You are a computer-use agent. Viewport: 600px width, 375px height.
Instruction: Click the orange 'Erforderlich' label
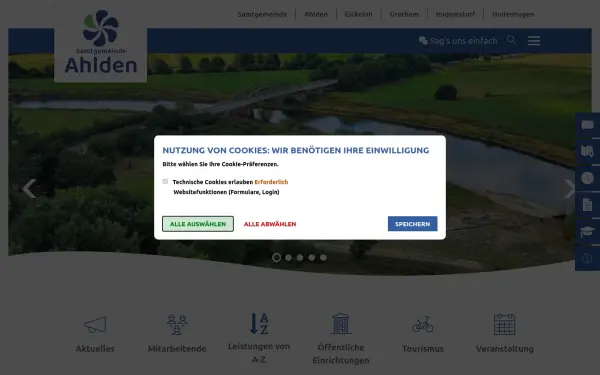271,182
